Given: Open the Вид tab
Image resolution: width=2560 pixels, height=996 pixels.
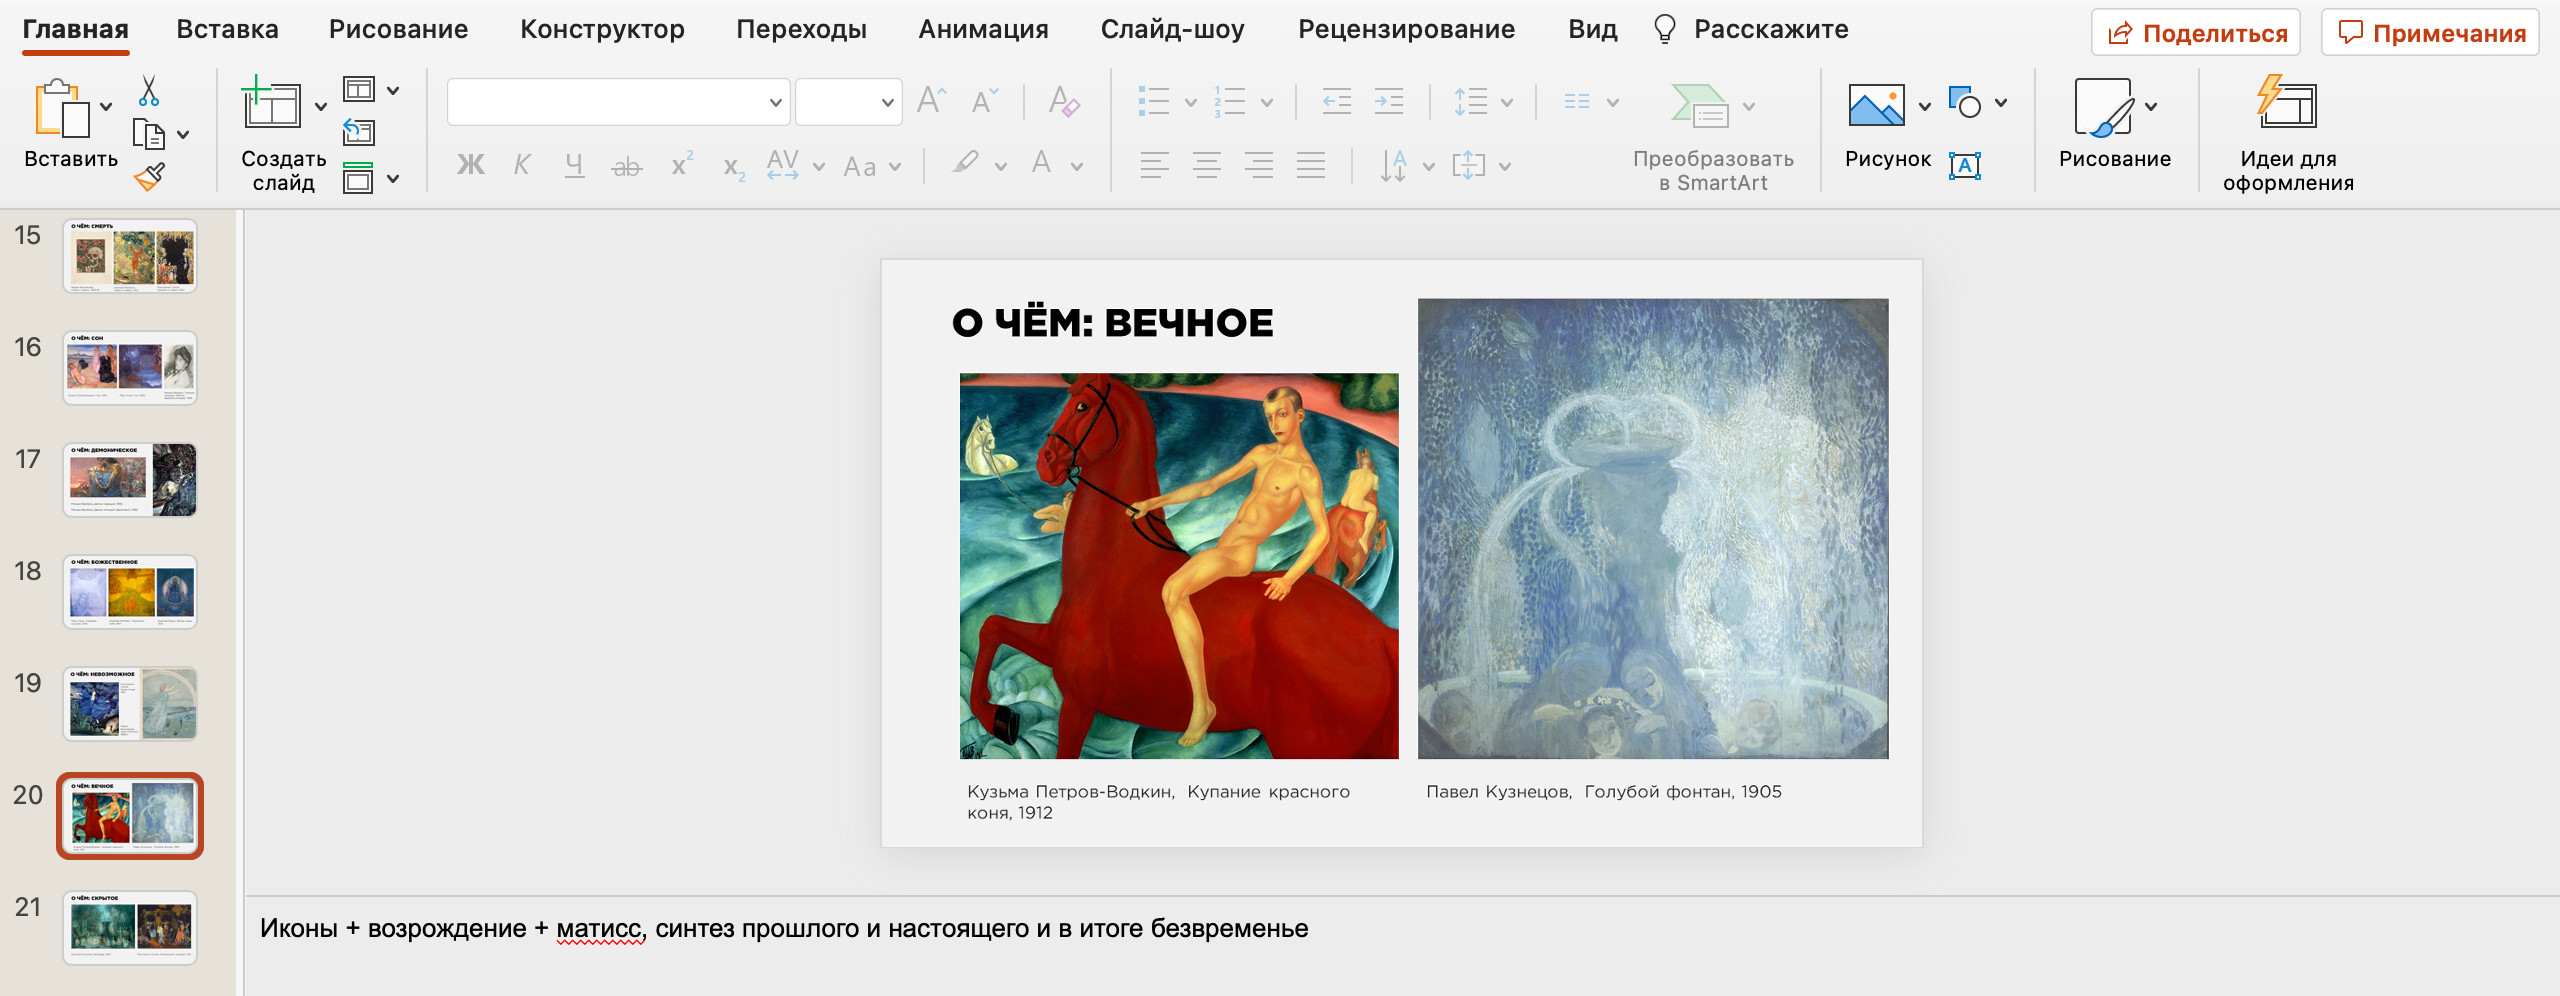Looking at the screenshot, I should [1592, 29].
